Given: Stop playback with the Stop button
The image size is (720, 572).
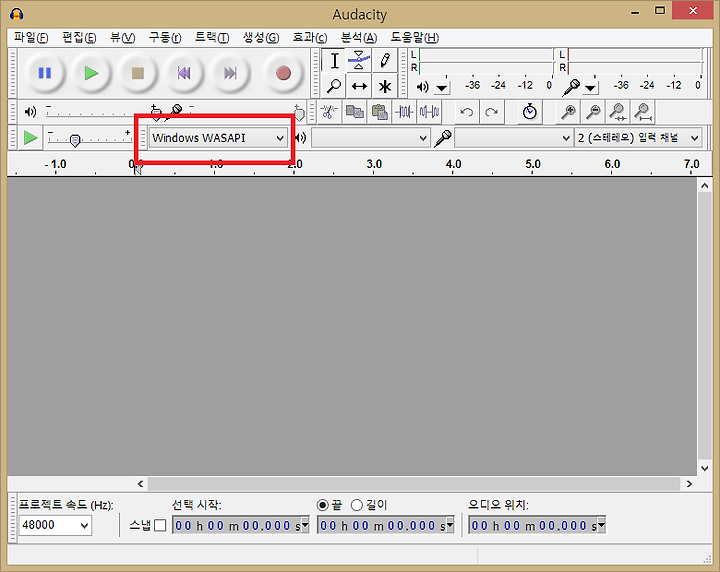Looking at the screenshot, I should 138,73.
